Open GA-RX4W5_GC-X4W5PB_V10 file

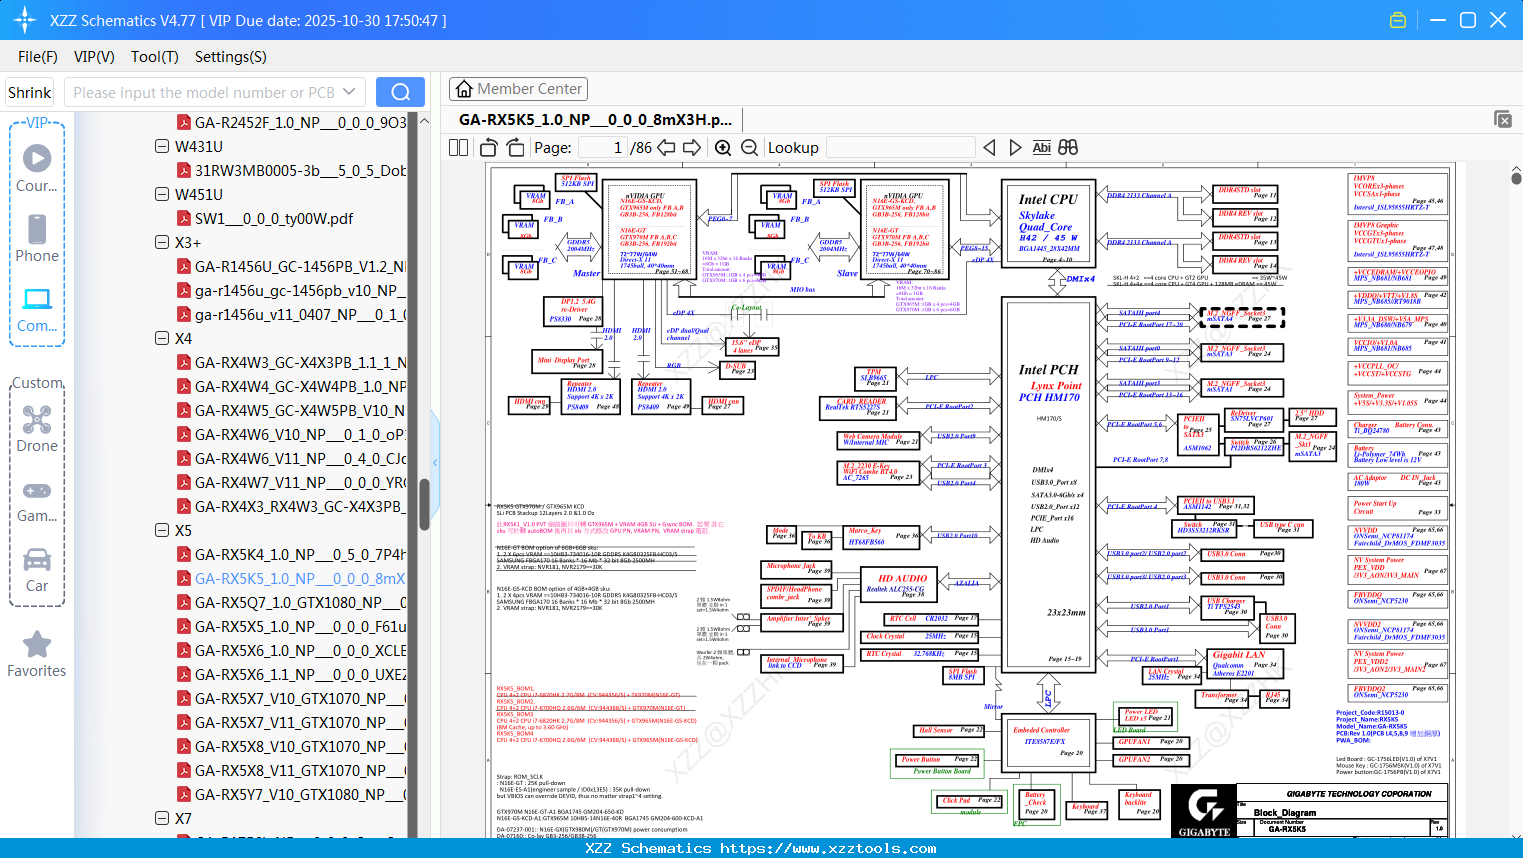point(300,410)
